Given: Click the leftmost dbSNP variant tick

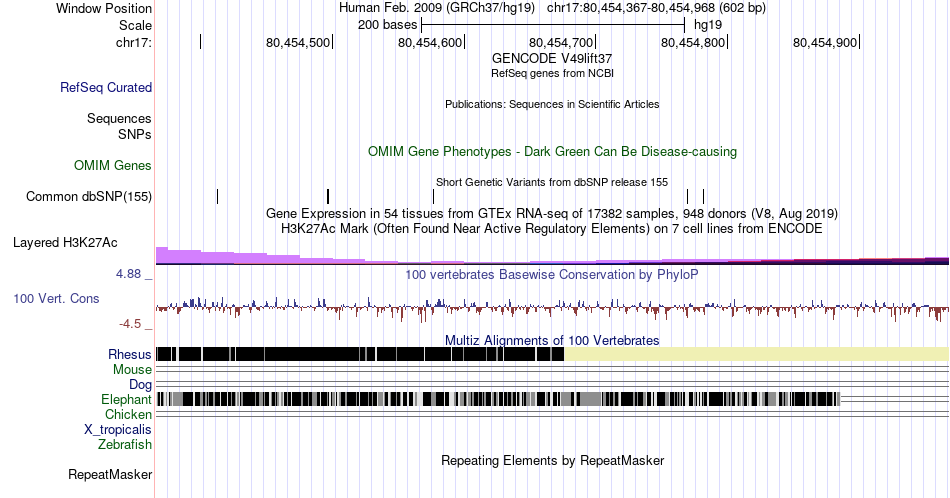Looking at the screenshot, I should [218, 196].
